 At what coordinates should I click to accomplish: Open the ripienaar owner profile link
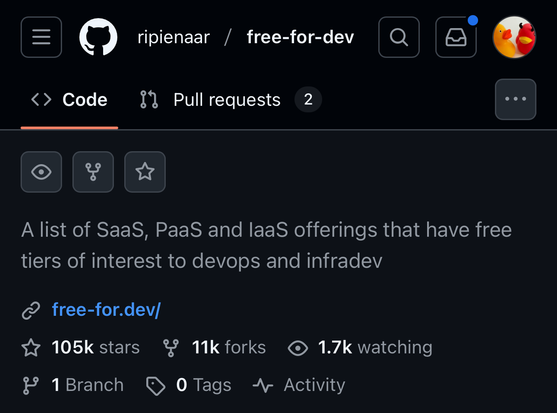(174, 37)
